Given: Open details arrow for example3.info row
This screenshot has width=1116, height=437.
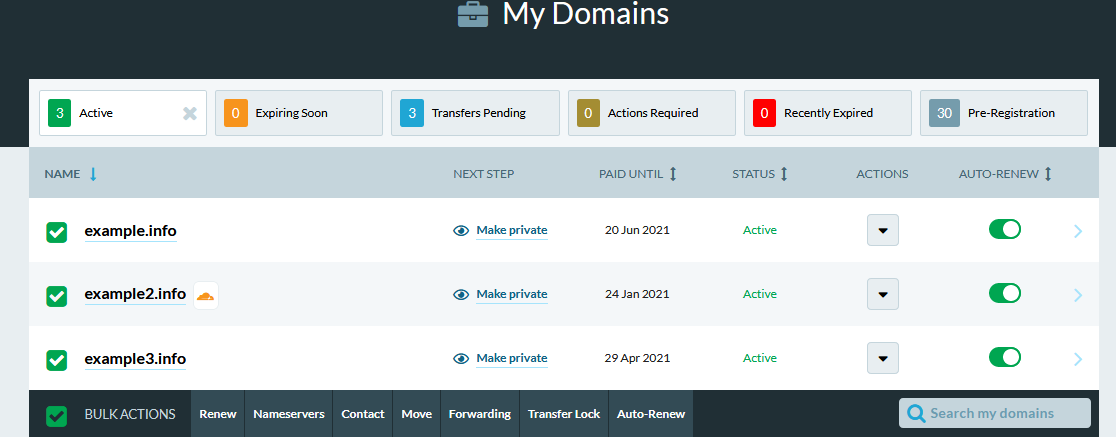Looking at the screenshot, I should coord(1078,359).
